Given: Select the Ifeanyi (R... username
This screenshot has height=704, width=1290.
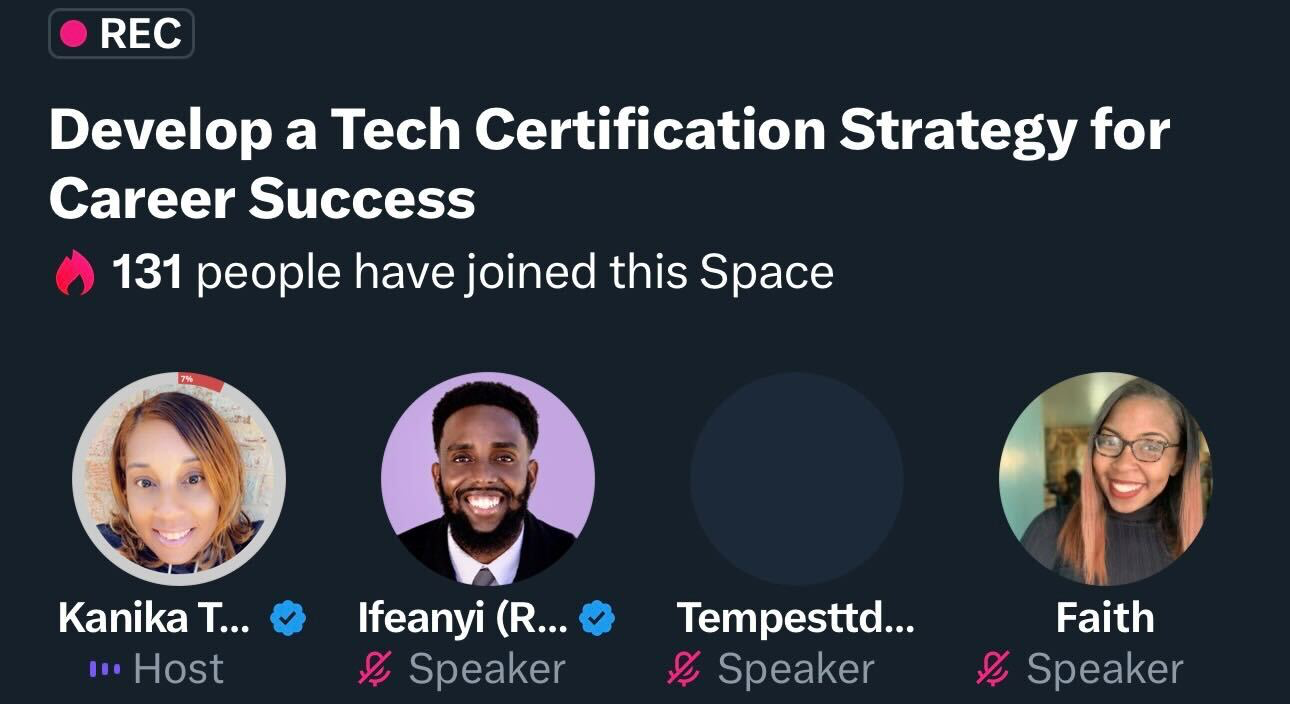Looking at the screenshot, I should (x=463, y=619).
